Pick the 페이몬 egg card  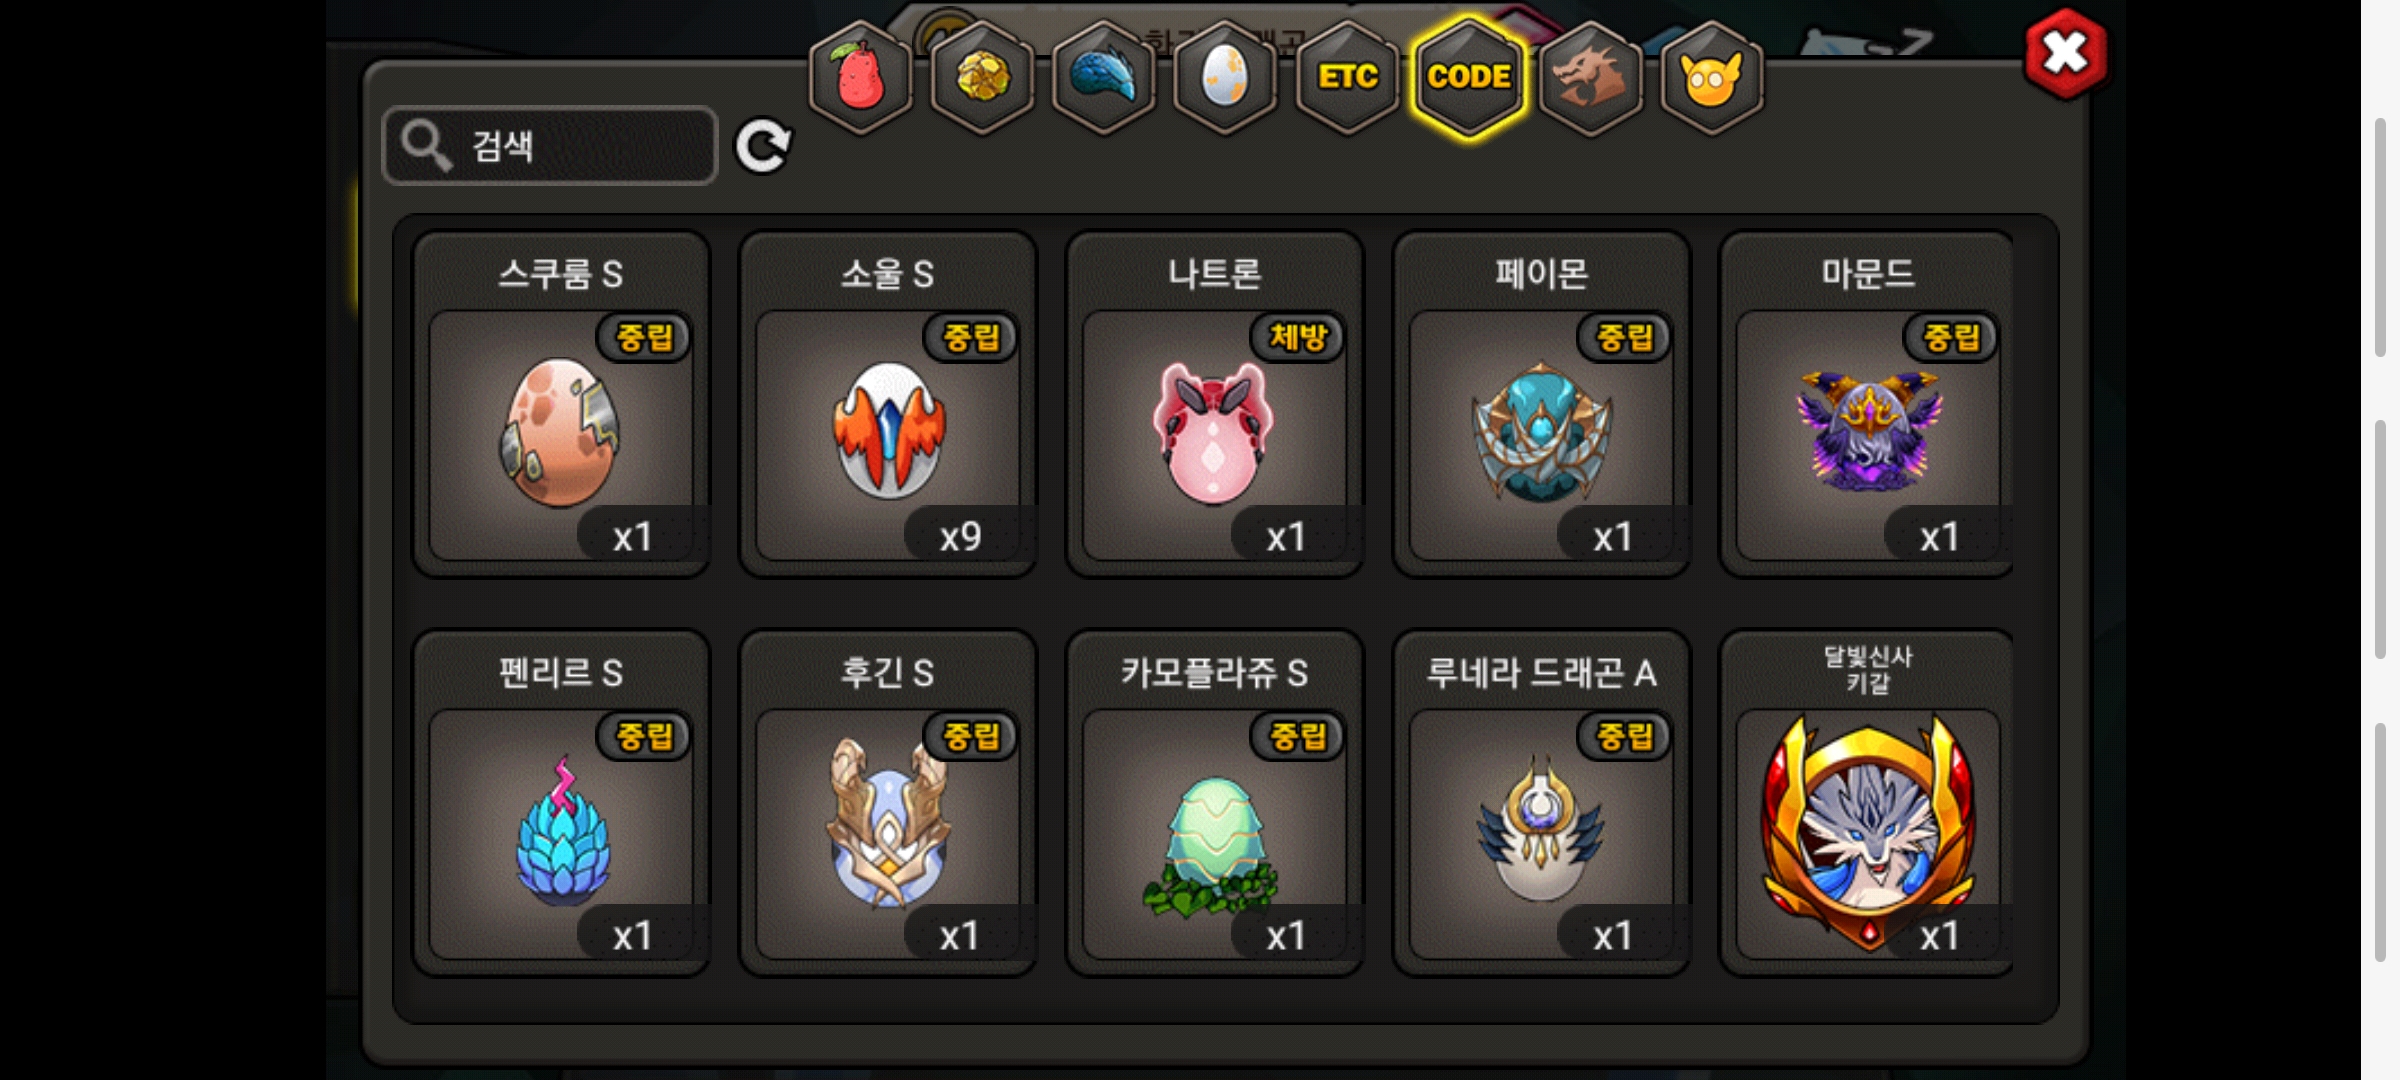(x=1542, y=404)
